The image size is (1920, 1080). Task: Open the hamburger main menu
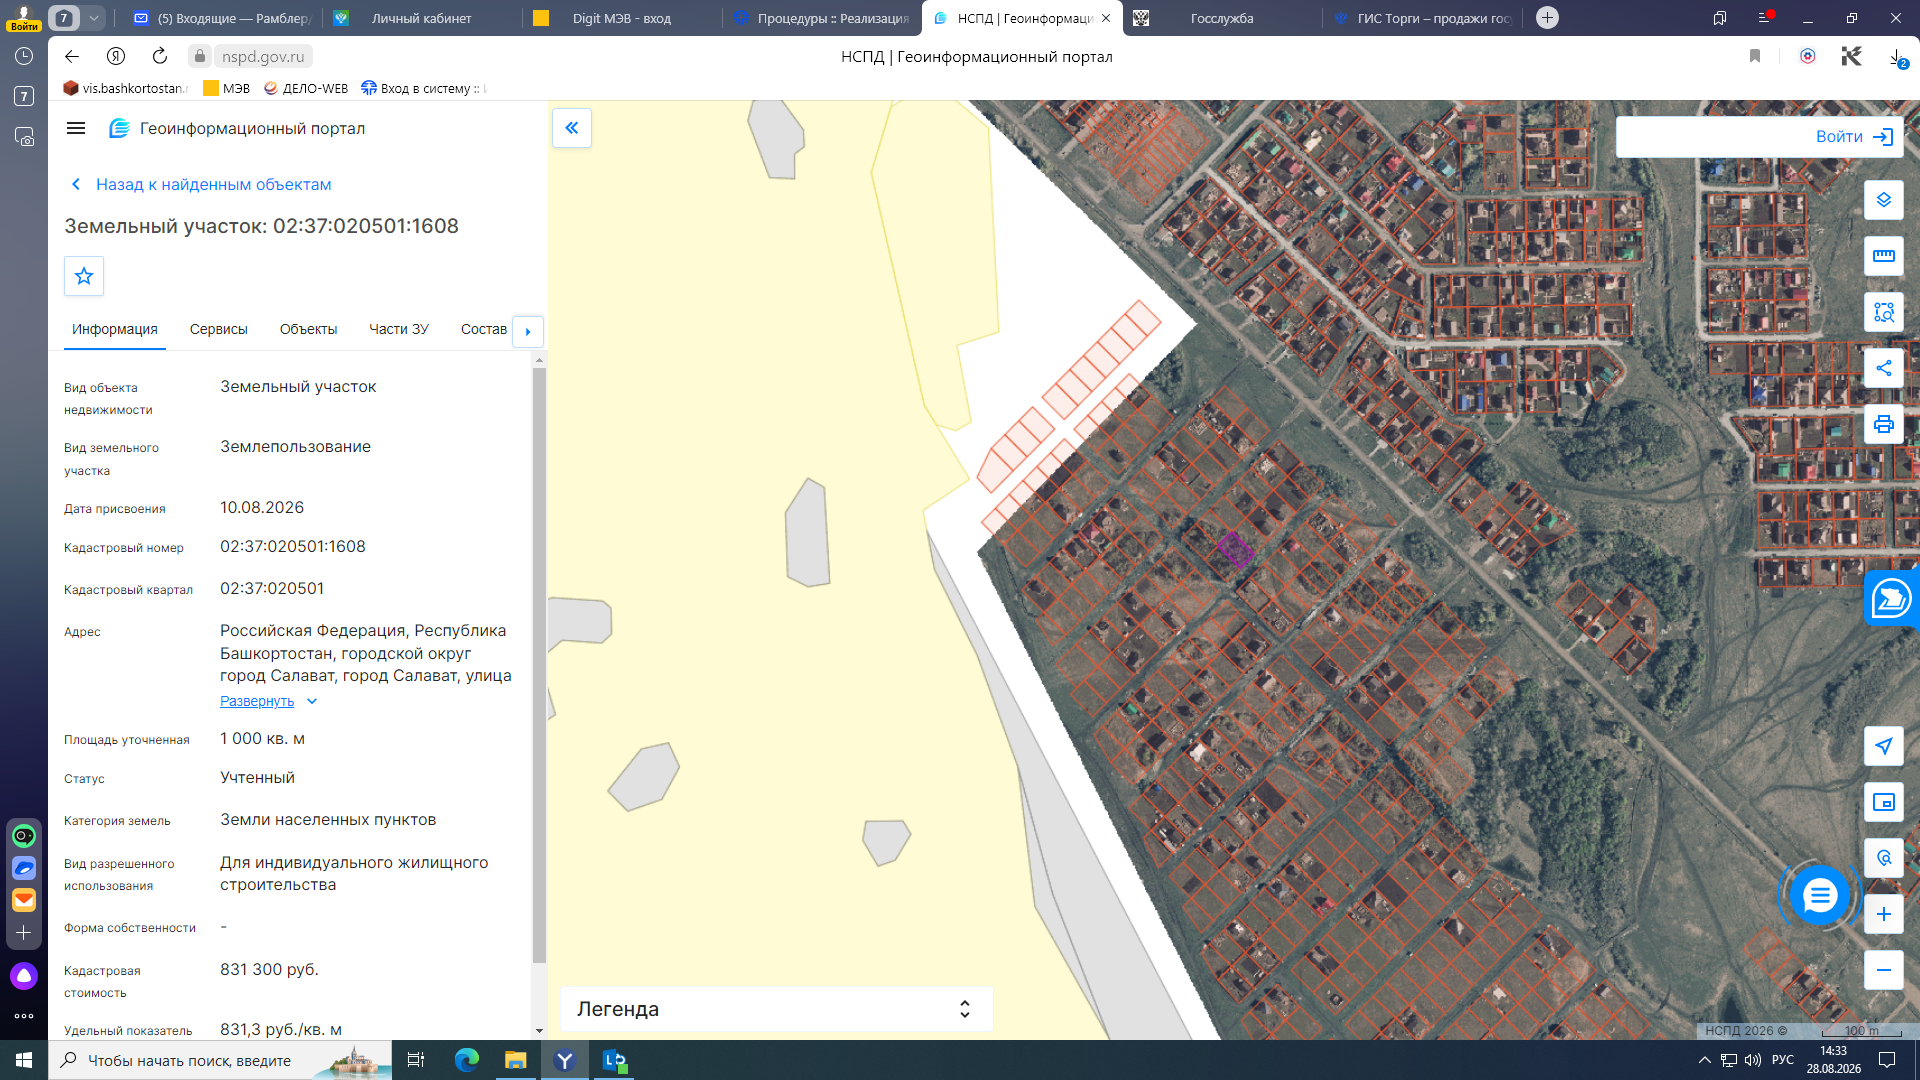pyautogui.click(x=76, y=128)
